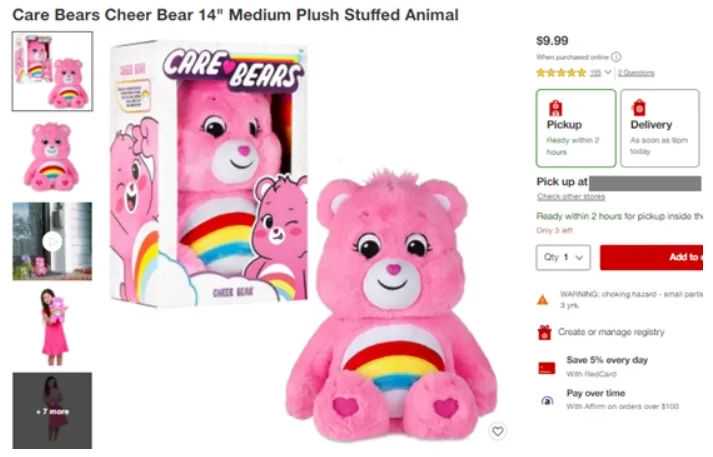Open the Qty 1 quantity dropdown
Screen dimensions: 713x457
coord(563,257)
